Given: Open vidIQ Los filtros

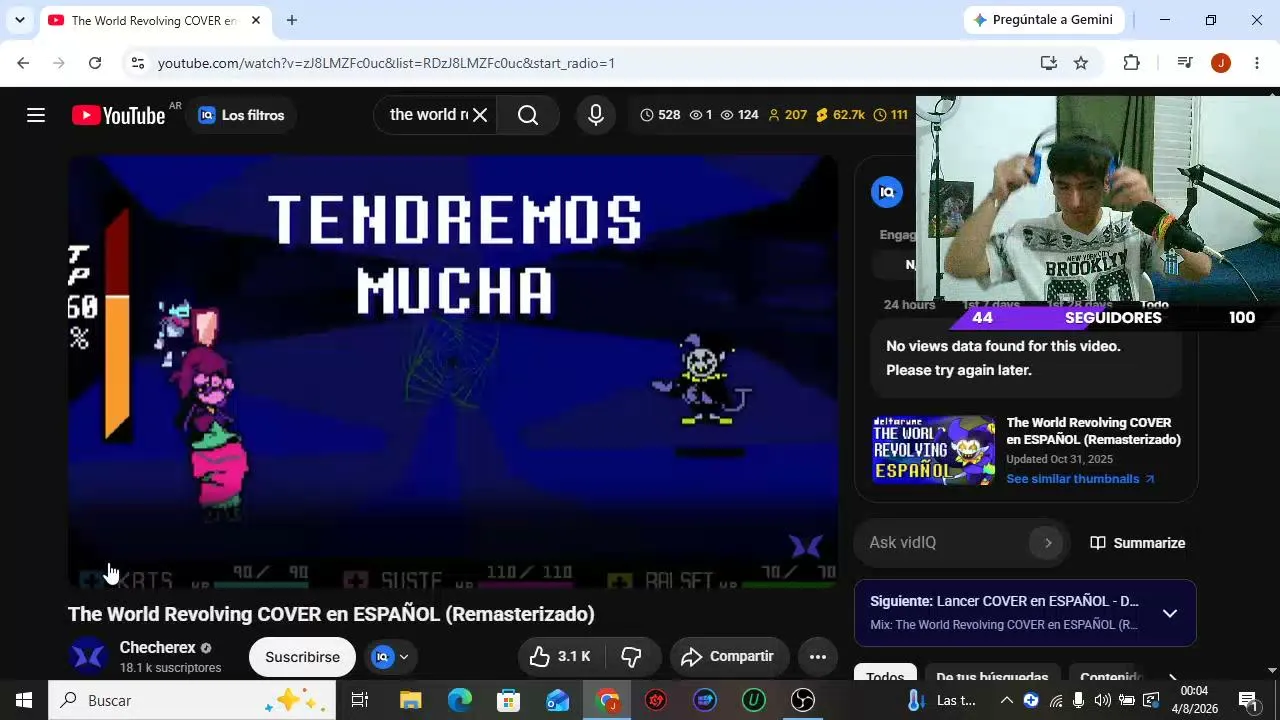Looking at the screenshot, I should tap(241, 115).
